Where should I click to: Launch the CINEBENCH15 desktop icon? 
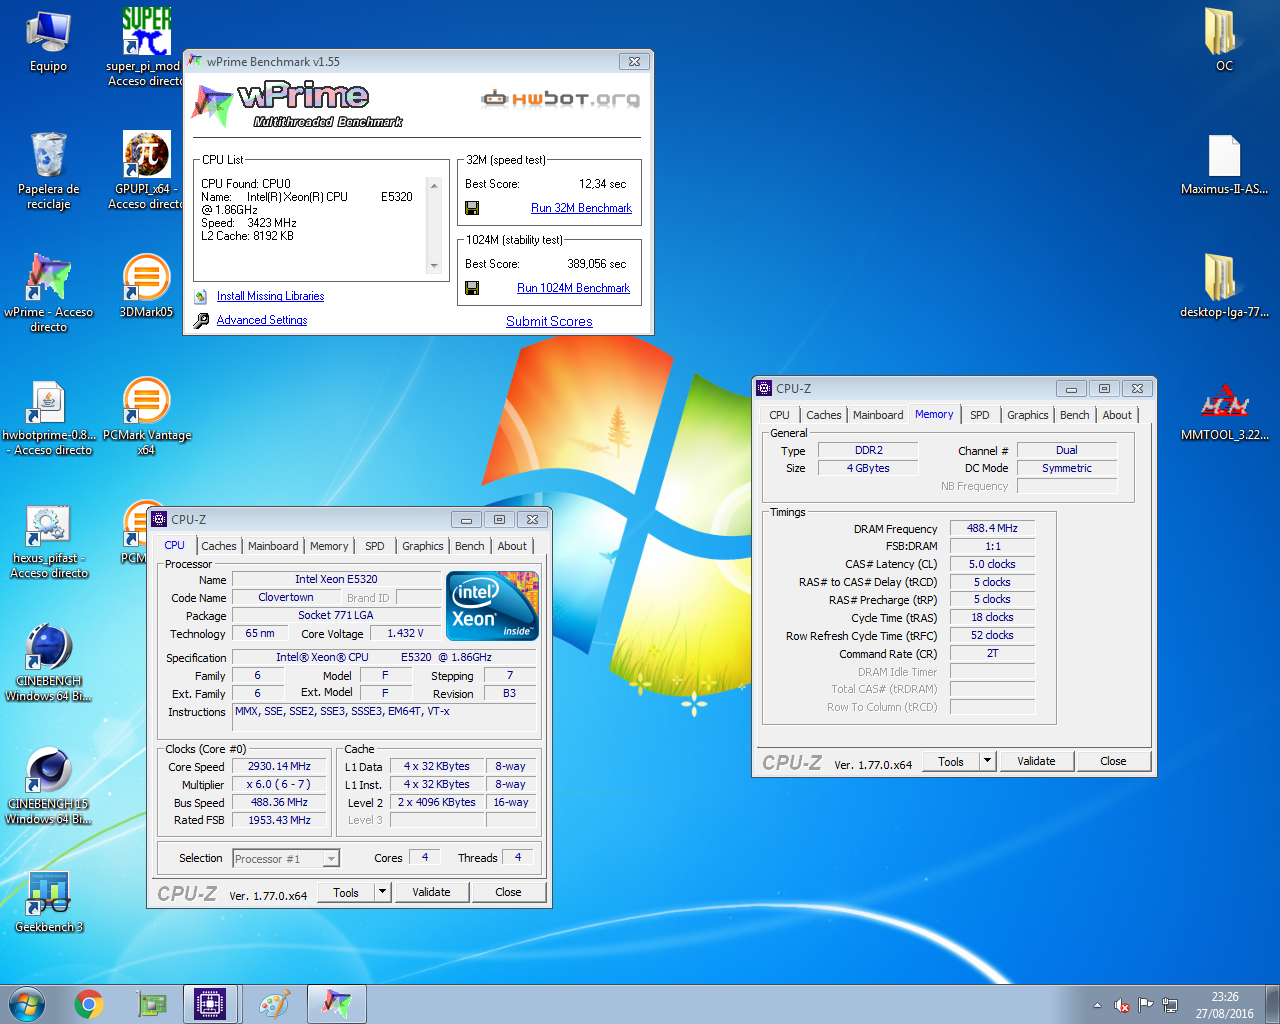(x=48, y=787)
